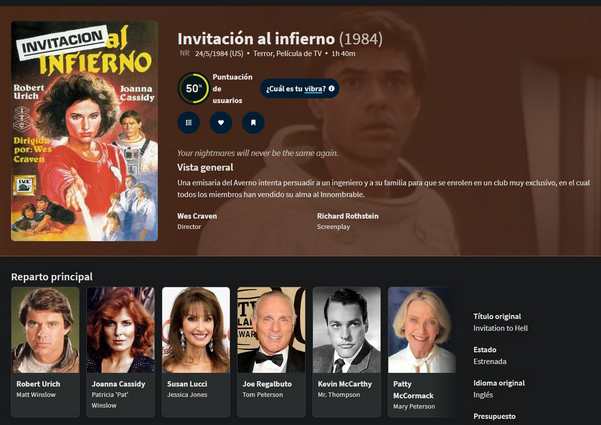The width and height of the screenshot is (601, 425).
Task: Open ¿Cuál es tu vibra? button
Action: [300, 89]
